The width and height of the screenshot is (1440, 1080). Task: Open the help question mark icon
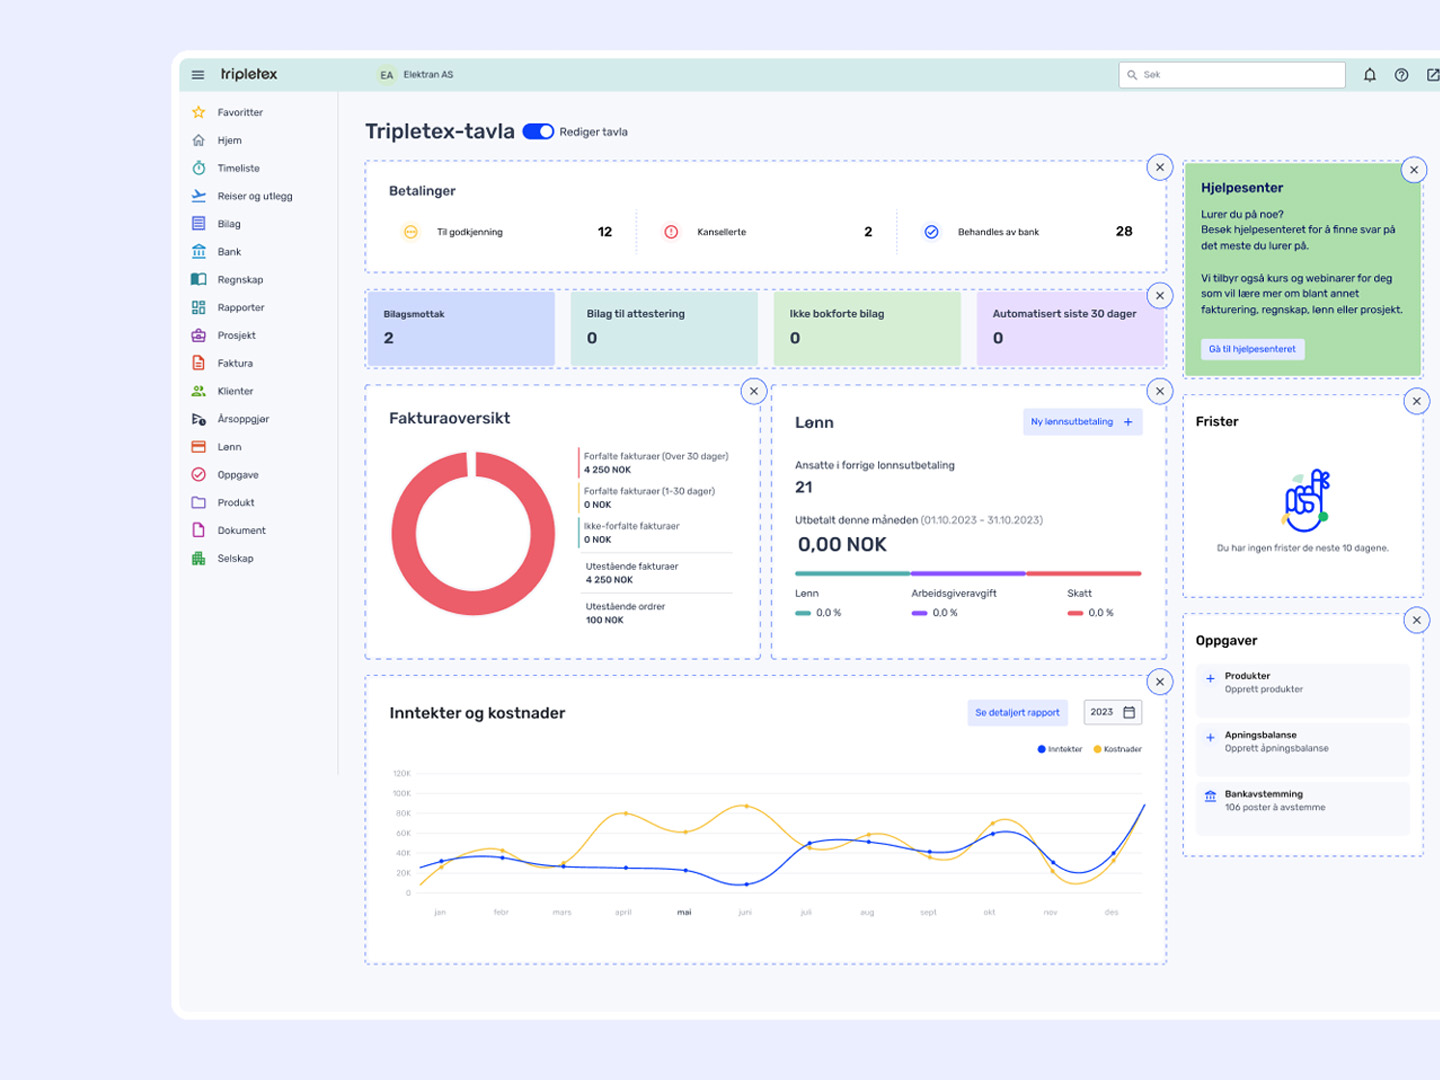(x=1401, y=75)
